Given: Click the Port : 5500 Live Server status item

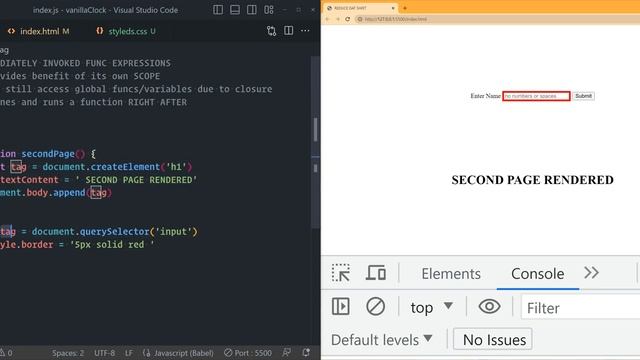Looking at the screenshot, I should point(248,353).
